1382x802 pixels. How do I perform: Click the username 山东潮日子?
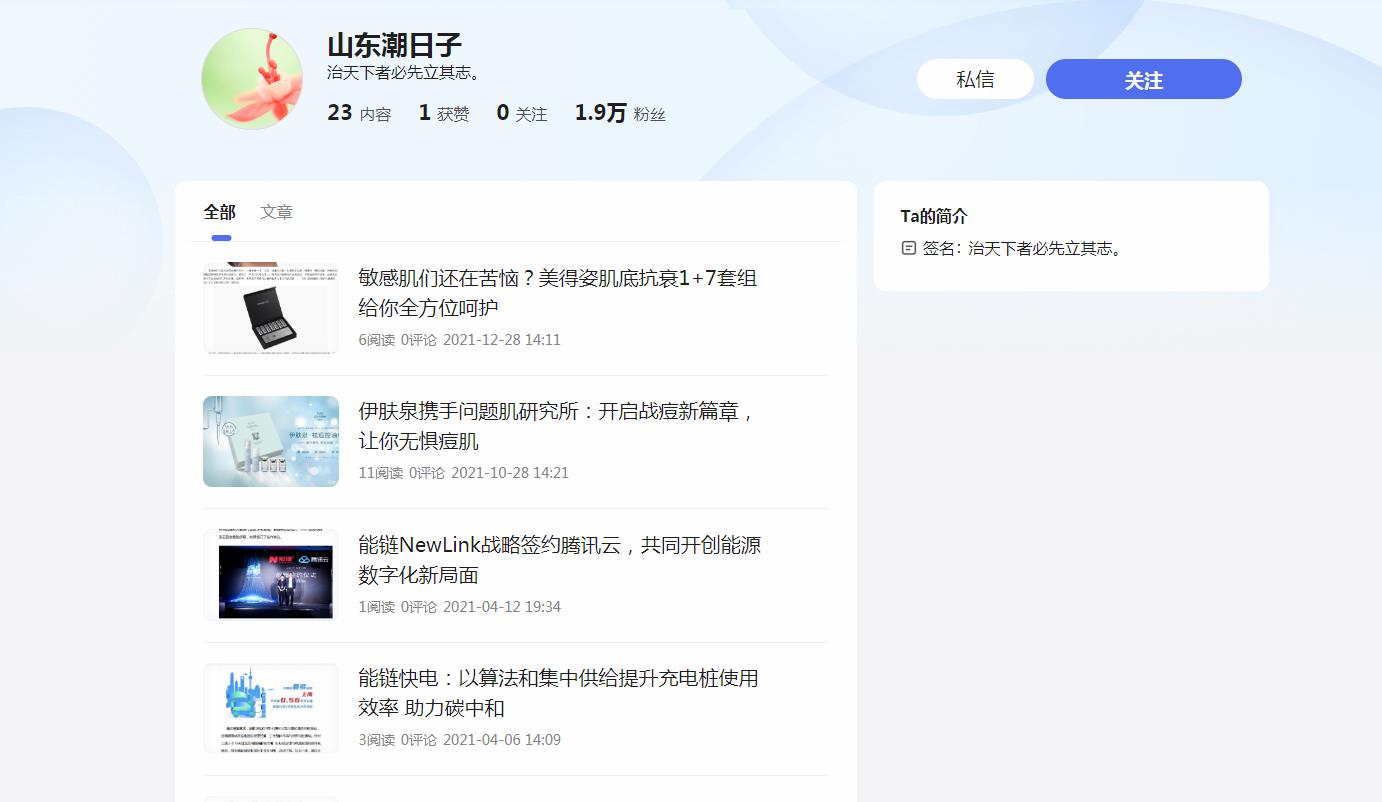[x=394, y=45]
